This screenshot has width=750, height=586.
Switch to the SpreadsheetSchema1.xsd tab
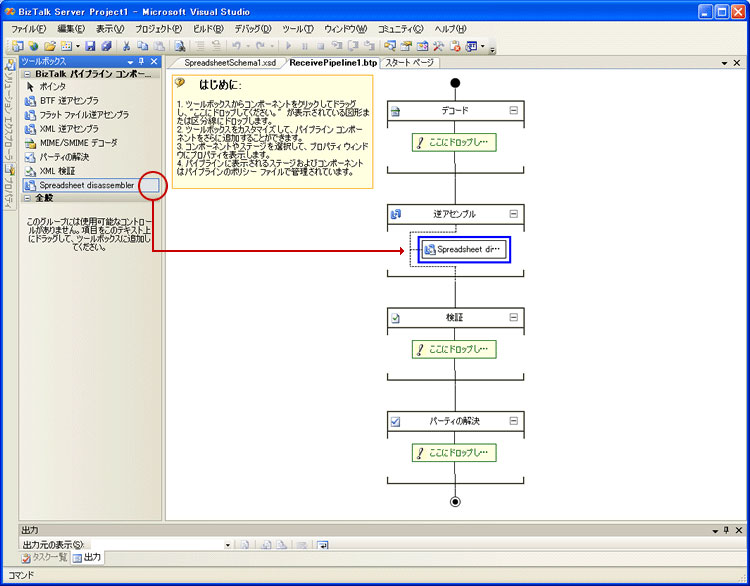[230, 63]
